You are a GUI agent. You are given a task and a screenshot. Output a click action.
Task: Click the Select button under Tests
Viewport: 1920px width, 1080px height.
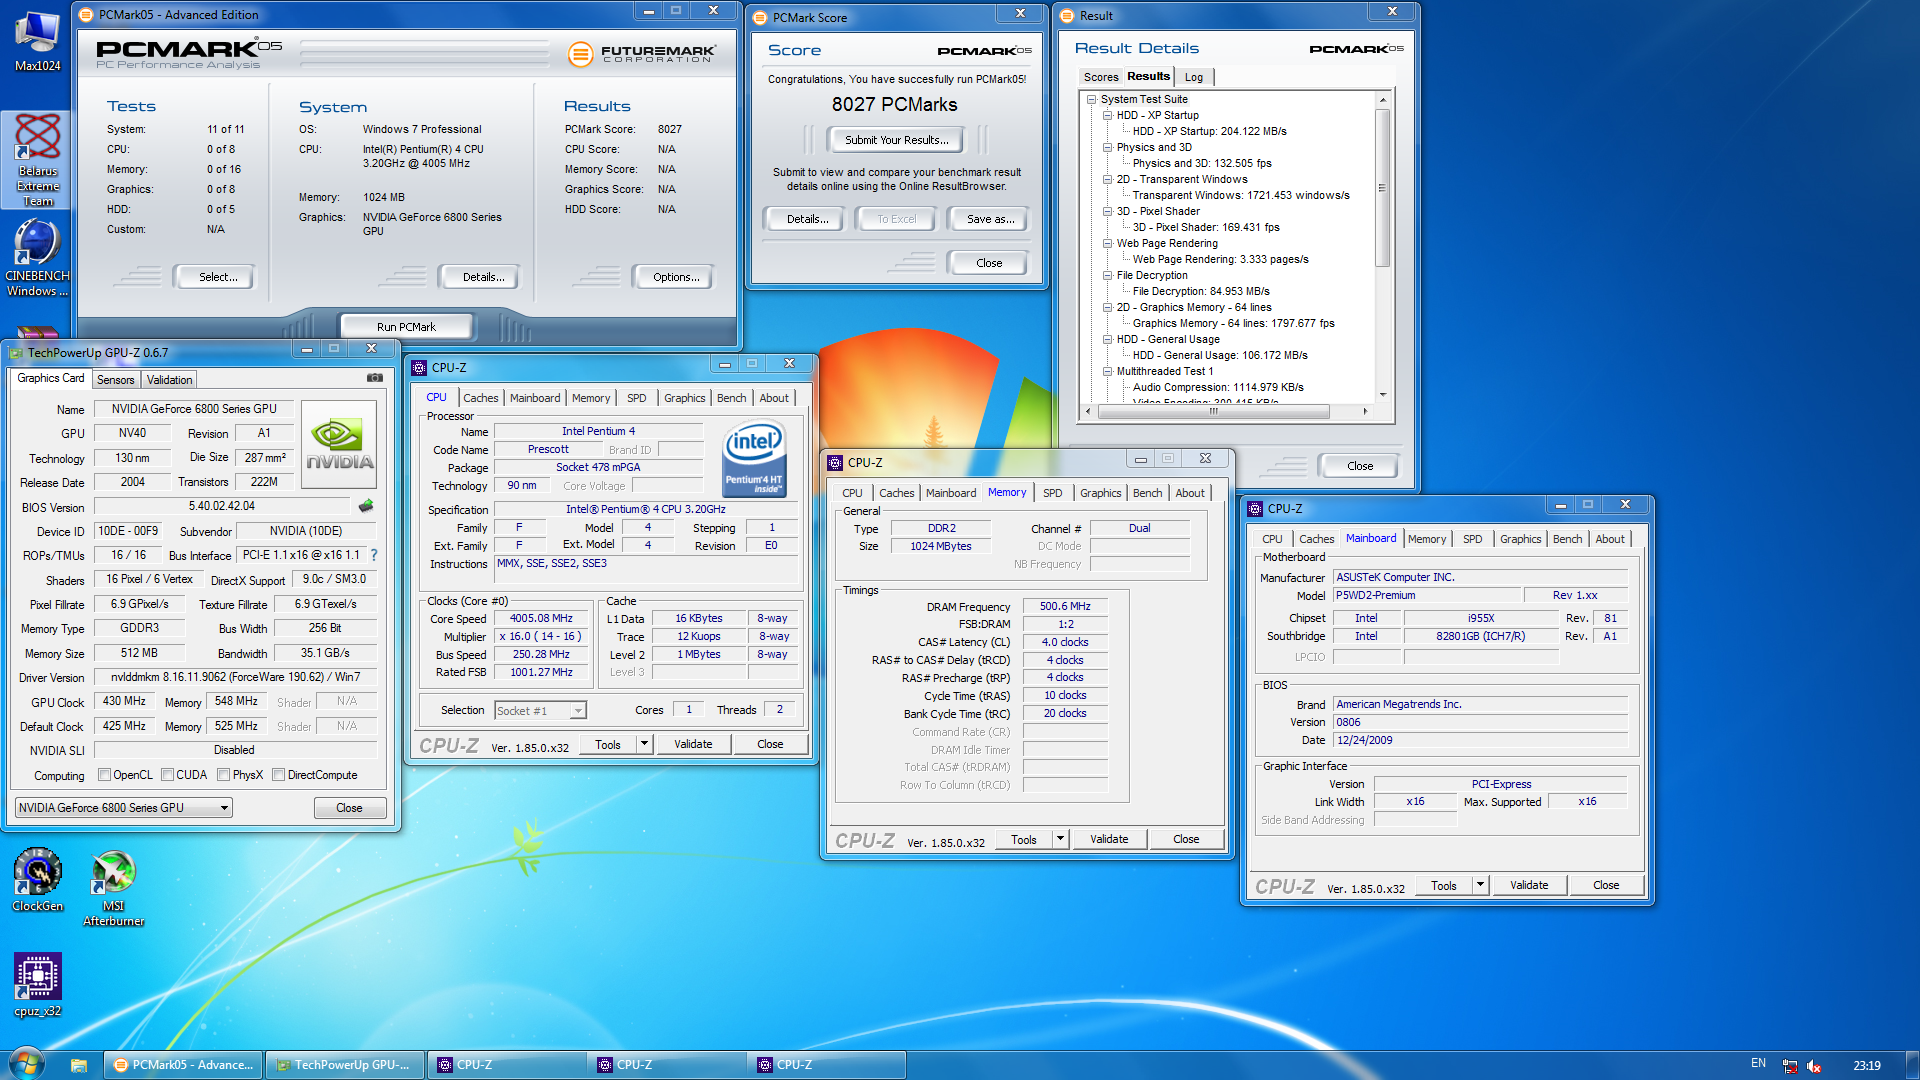tap(217, 277)
